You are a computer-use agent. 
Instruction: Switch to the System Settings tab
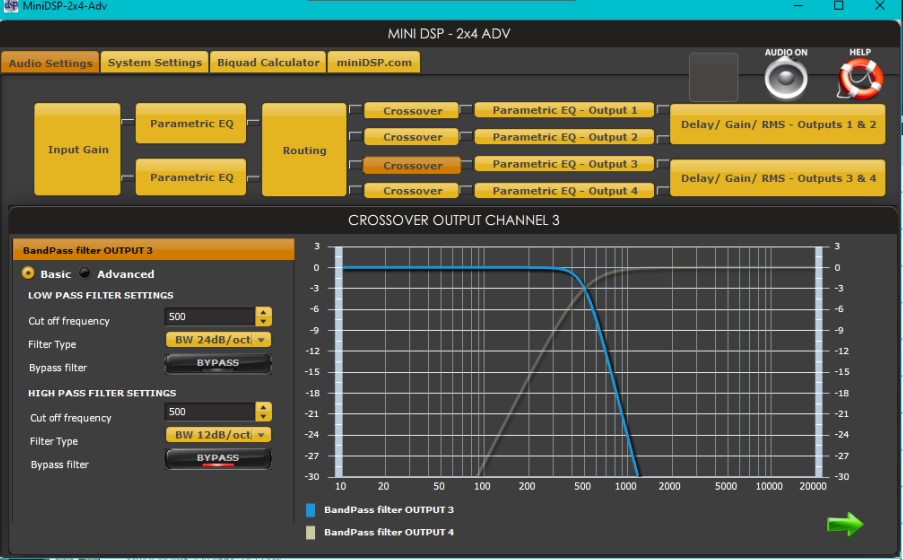pyautogui.click(x=154, y=62)
